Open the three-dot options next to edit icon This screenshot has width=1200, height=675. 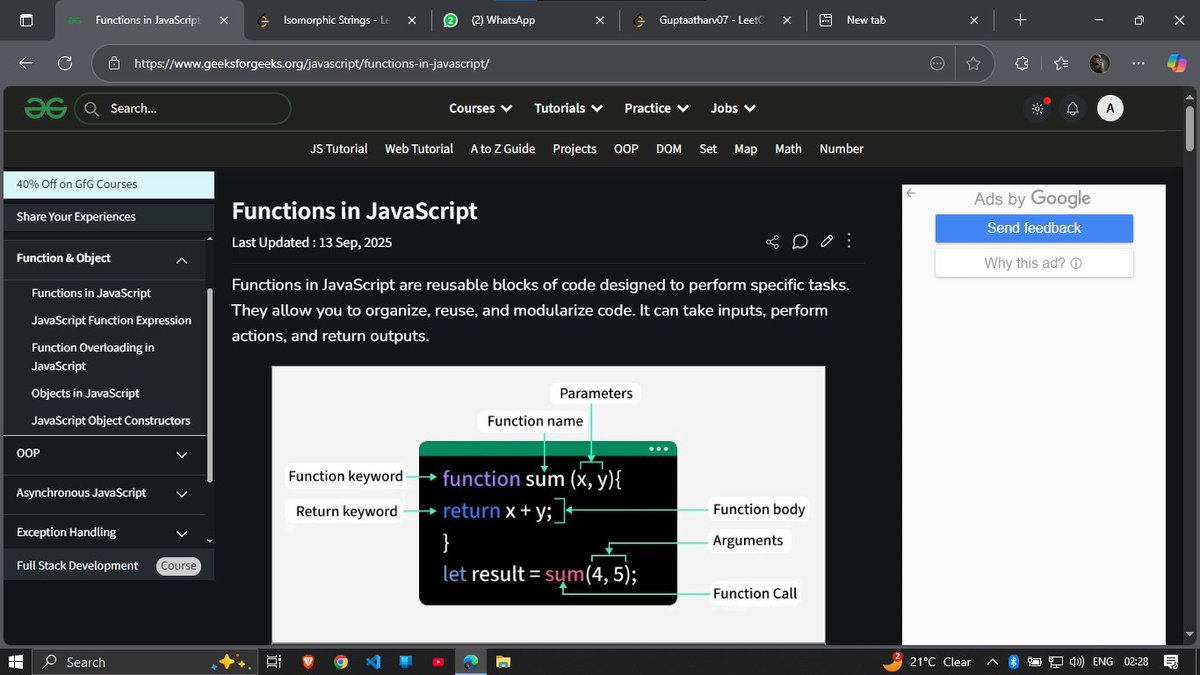click(x=848, y=240)
